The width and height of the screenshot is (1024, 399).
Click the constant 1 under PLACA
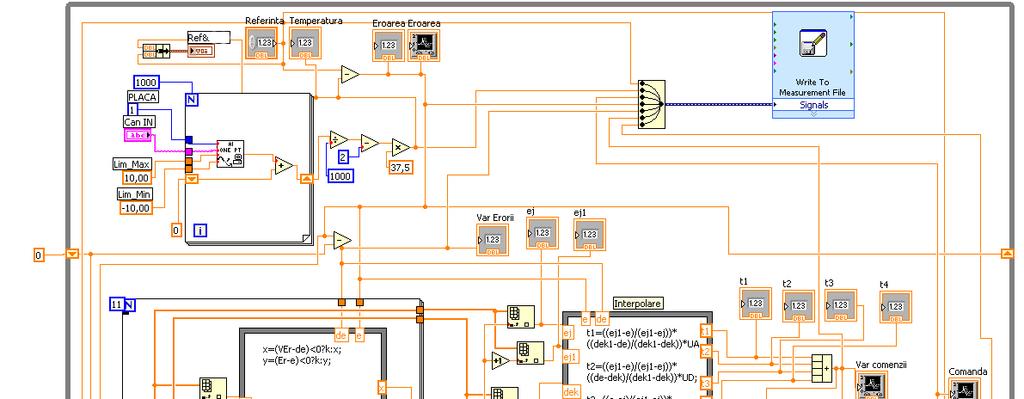coord(133,110)
